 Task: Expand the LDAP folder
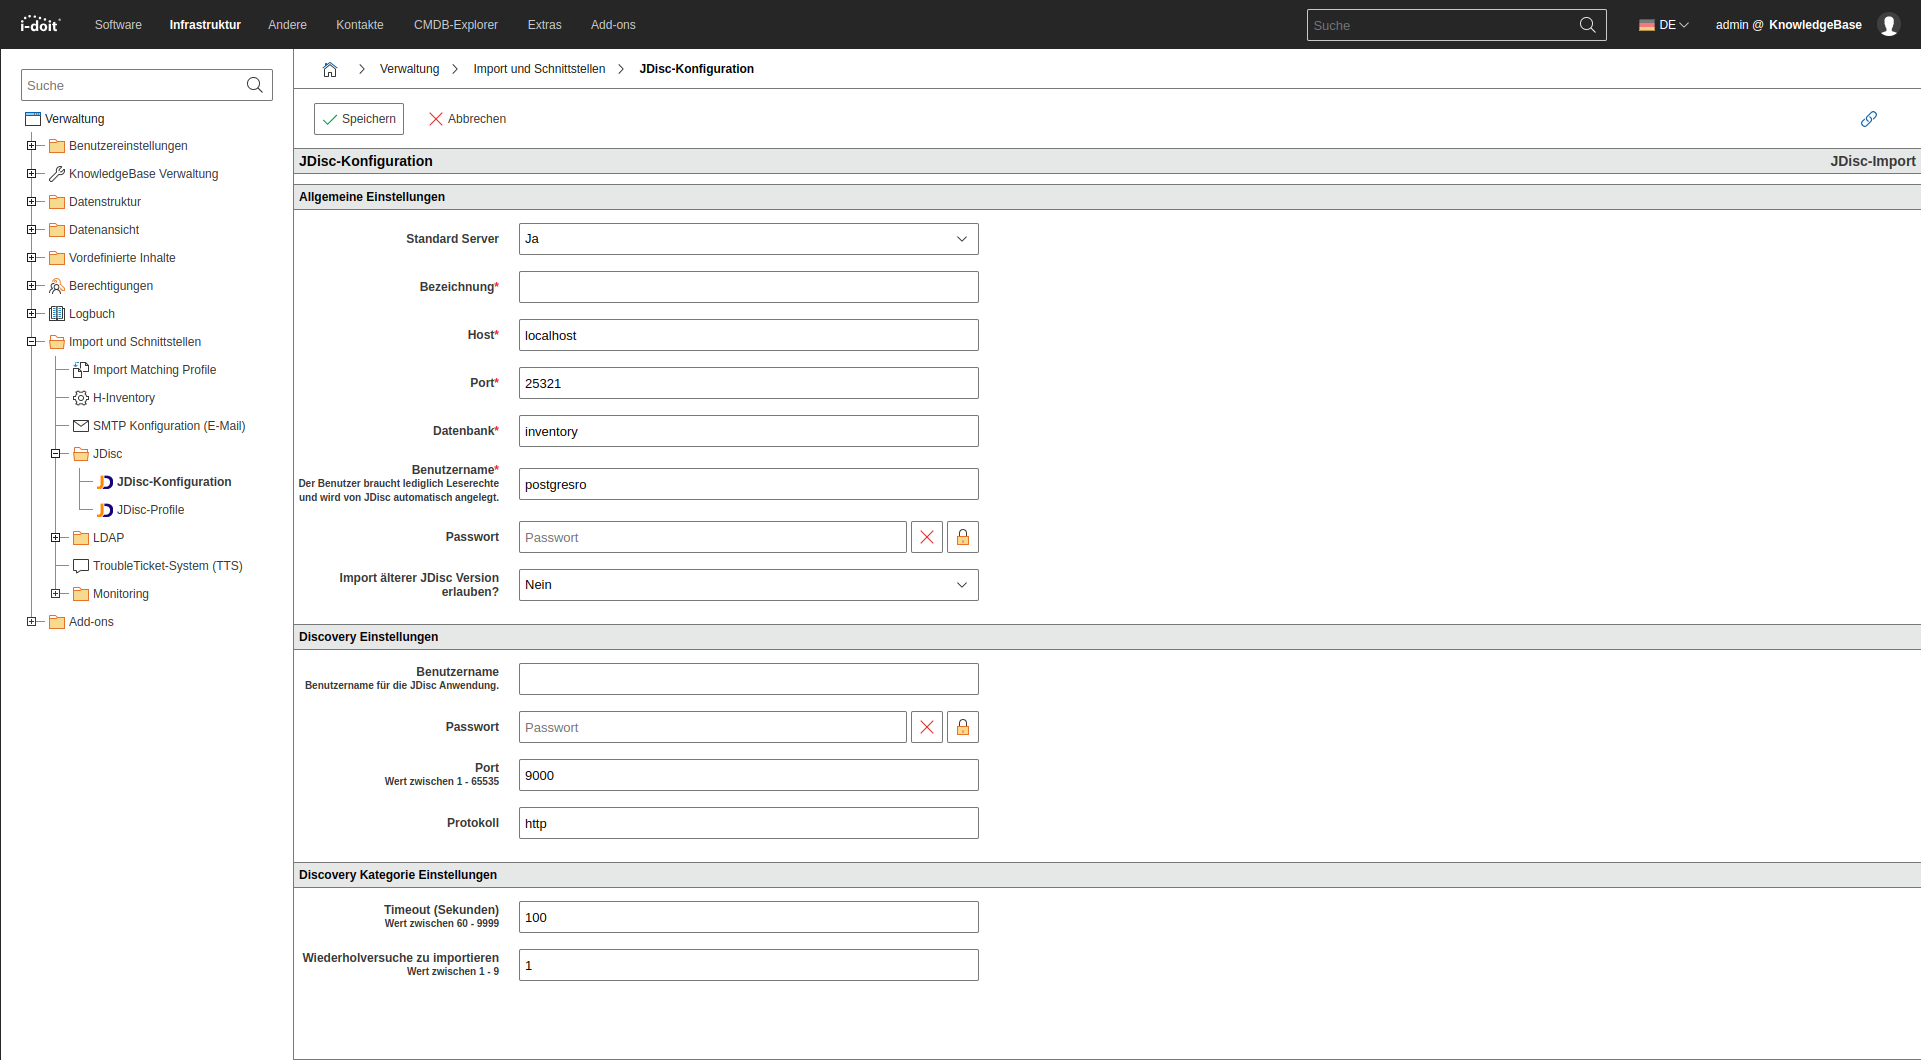(56, 538)
